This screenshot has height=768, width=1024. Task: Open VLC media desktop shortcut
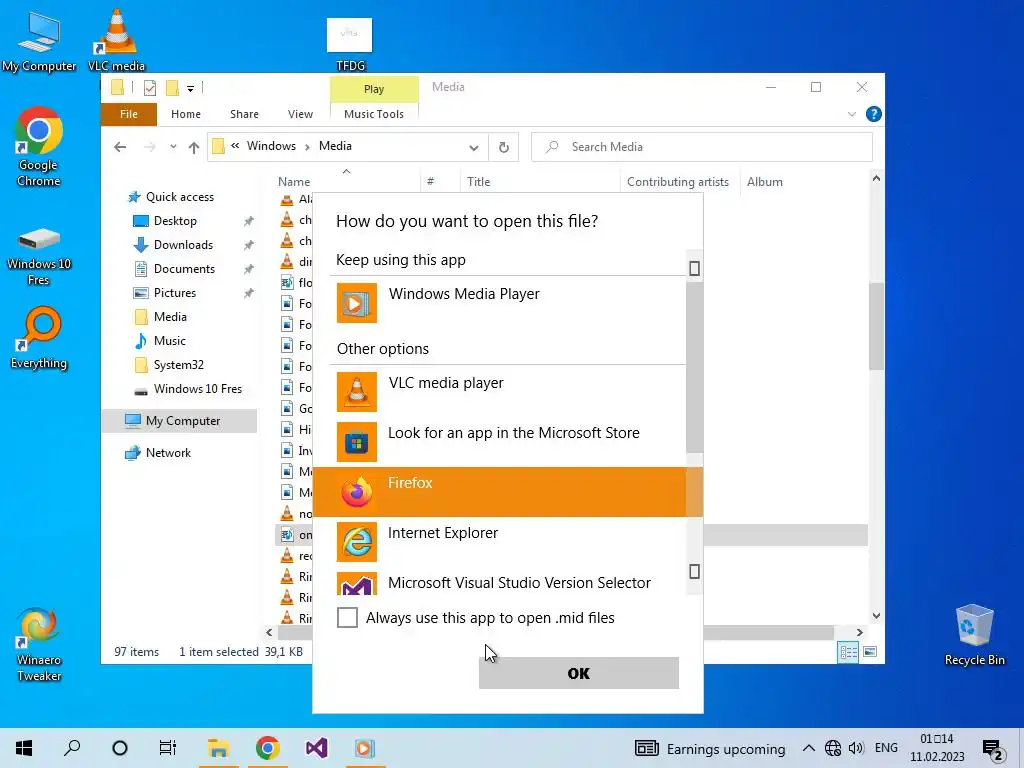click(116, 40)
